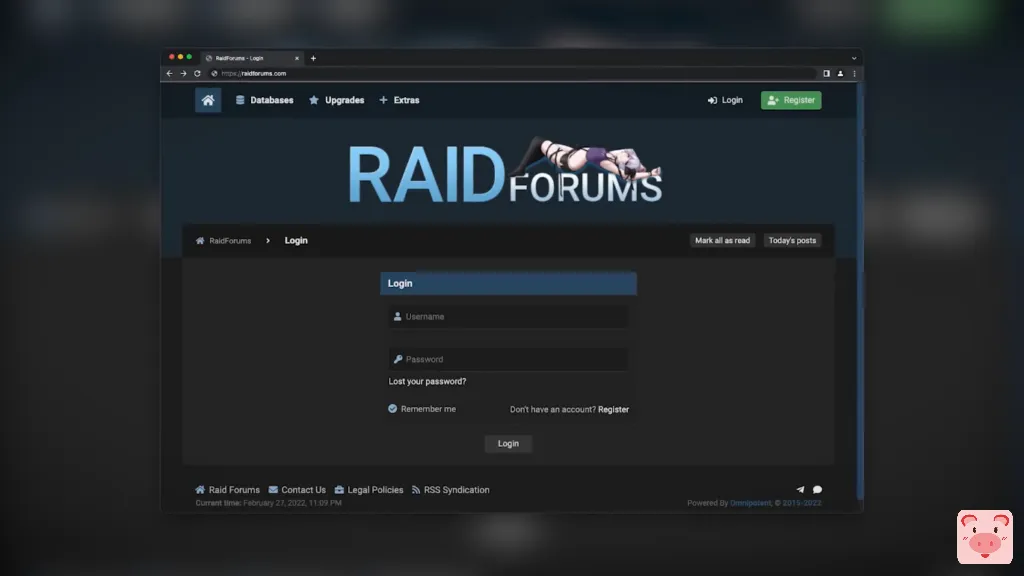Click the Telegram icon in the footer
This screenshot has height=576, width=1024.
coord(800,489)
